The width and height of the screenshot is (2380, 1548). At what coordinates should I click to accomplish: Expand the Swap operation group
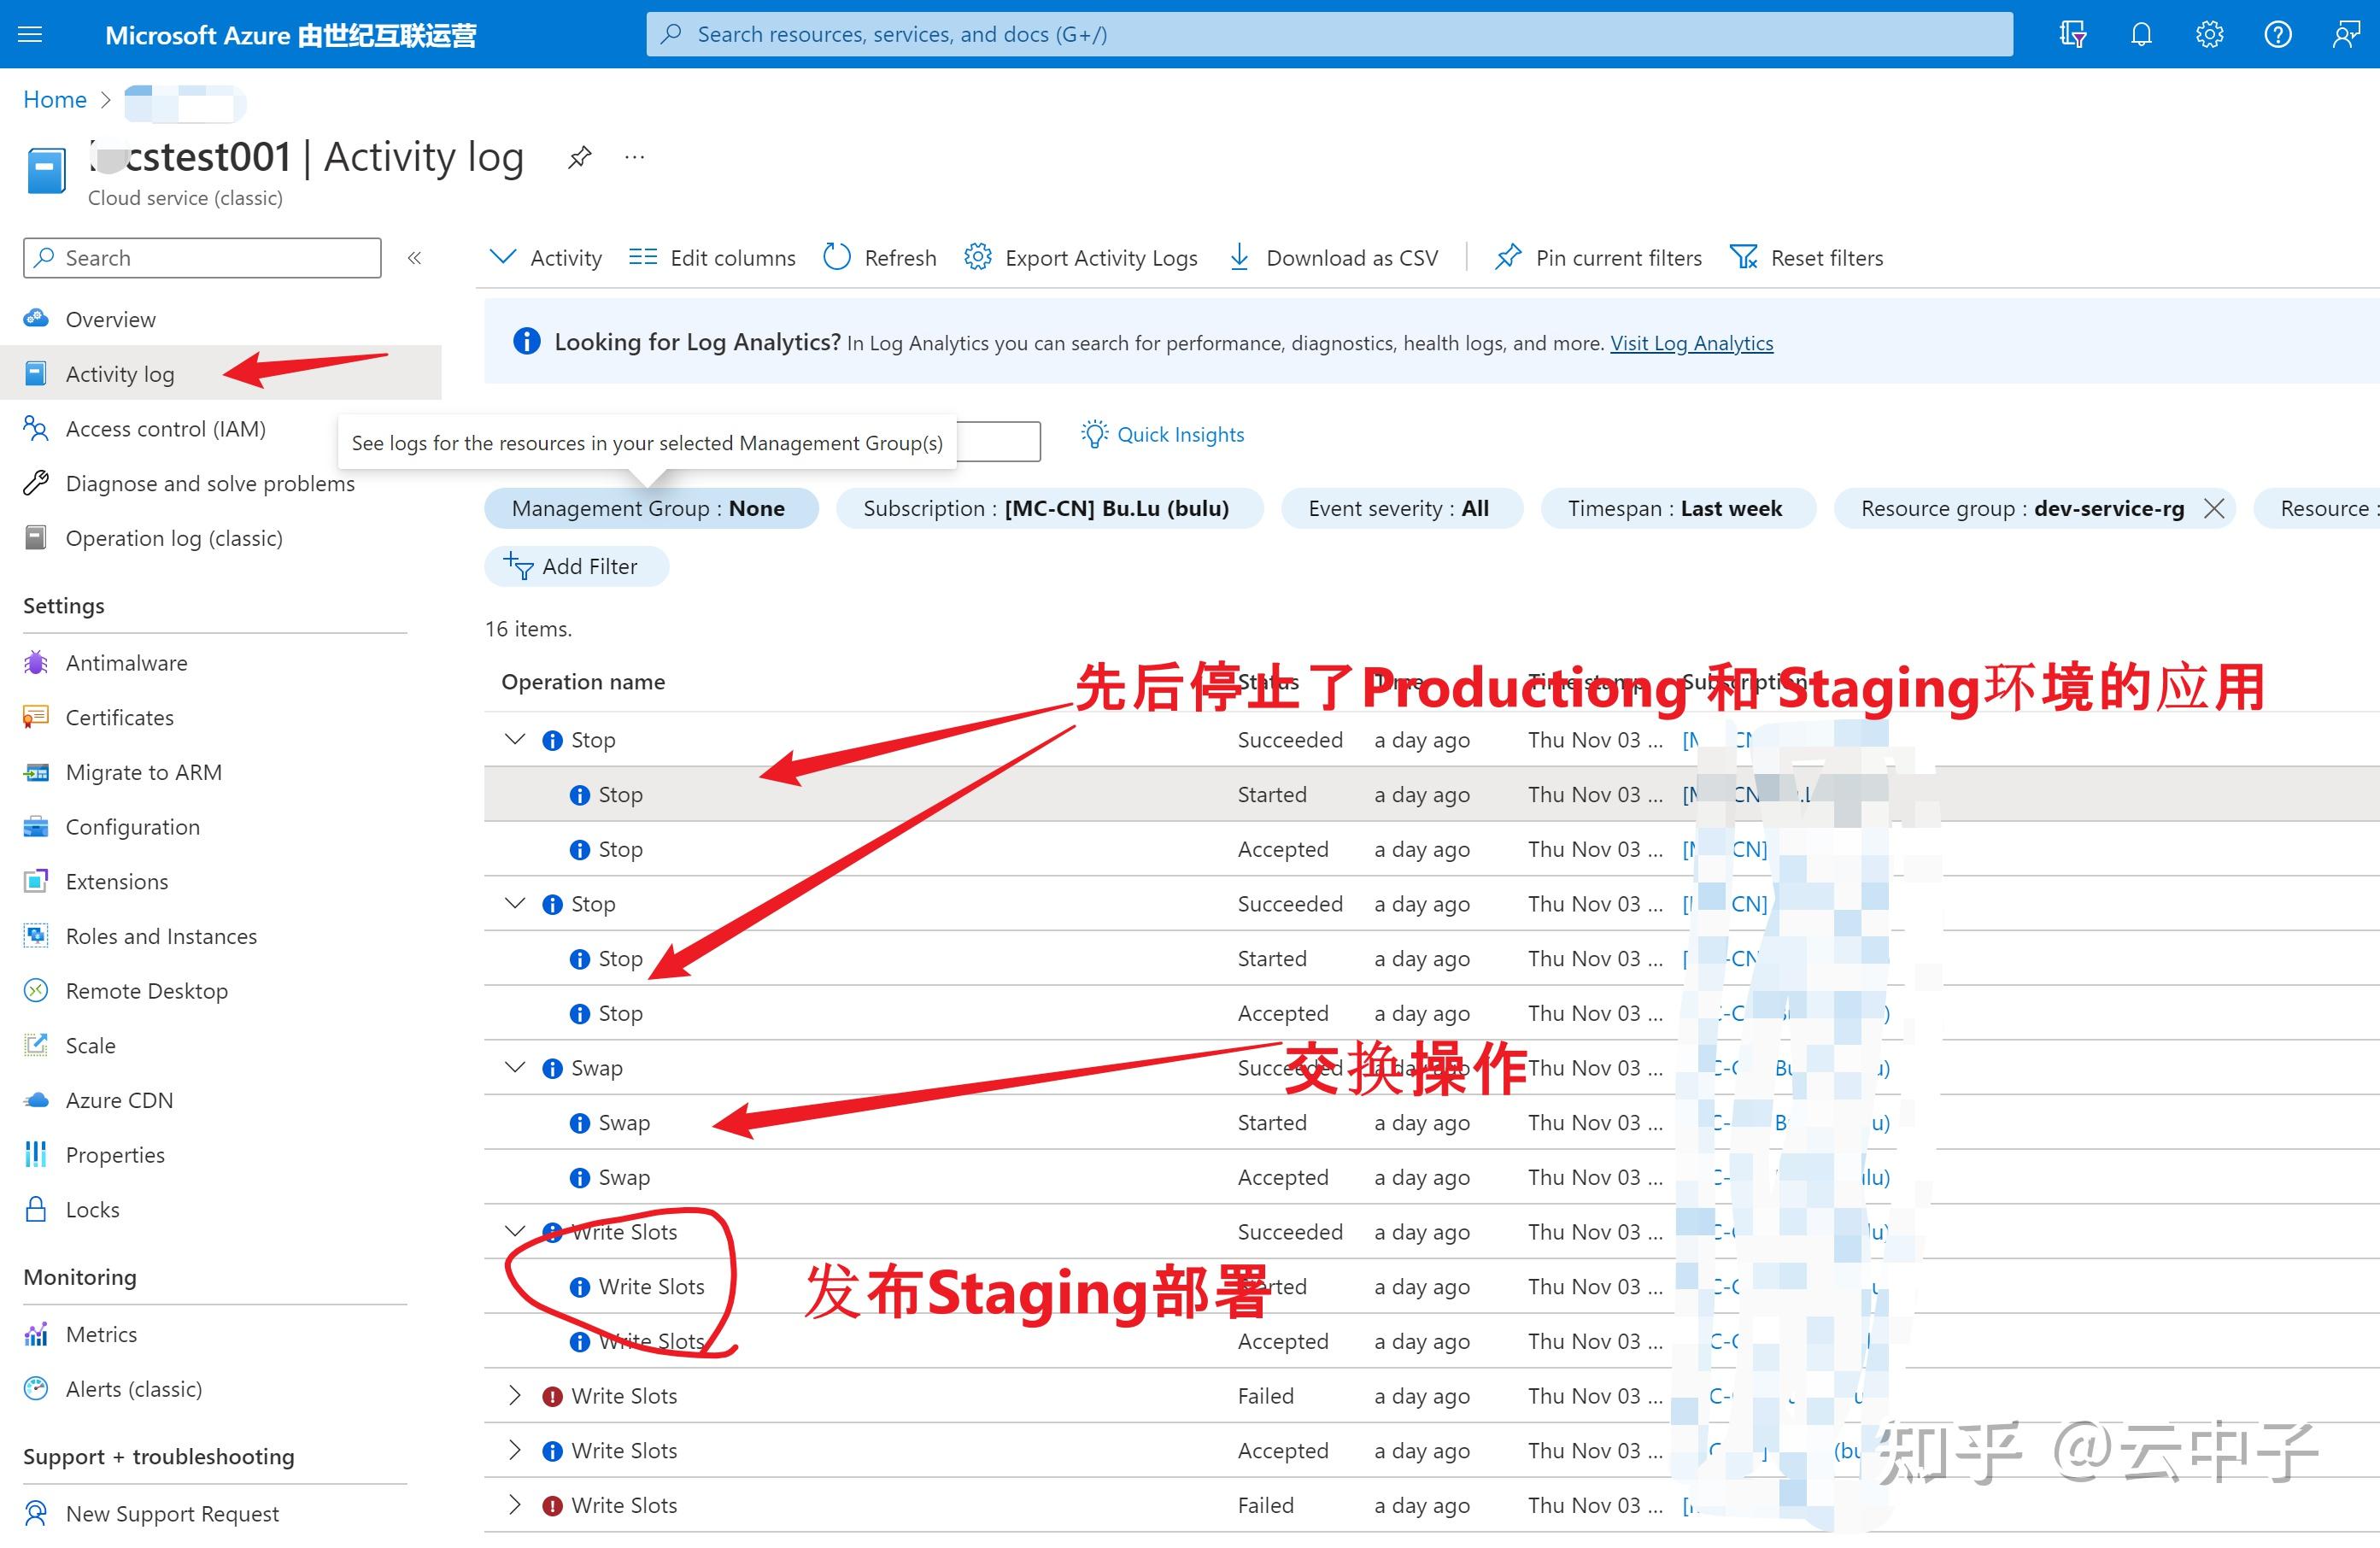pyautogui.click(x=514, y=1067)
